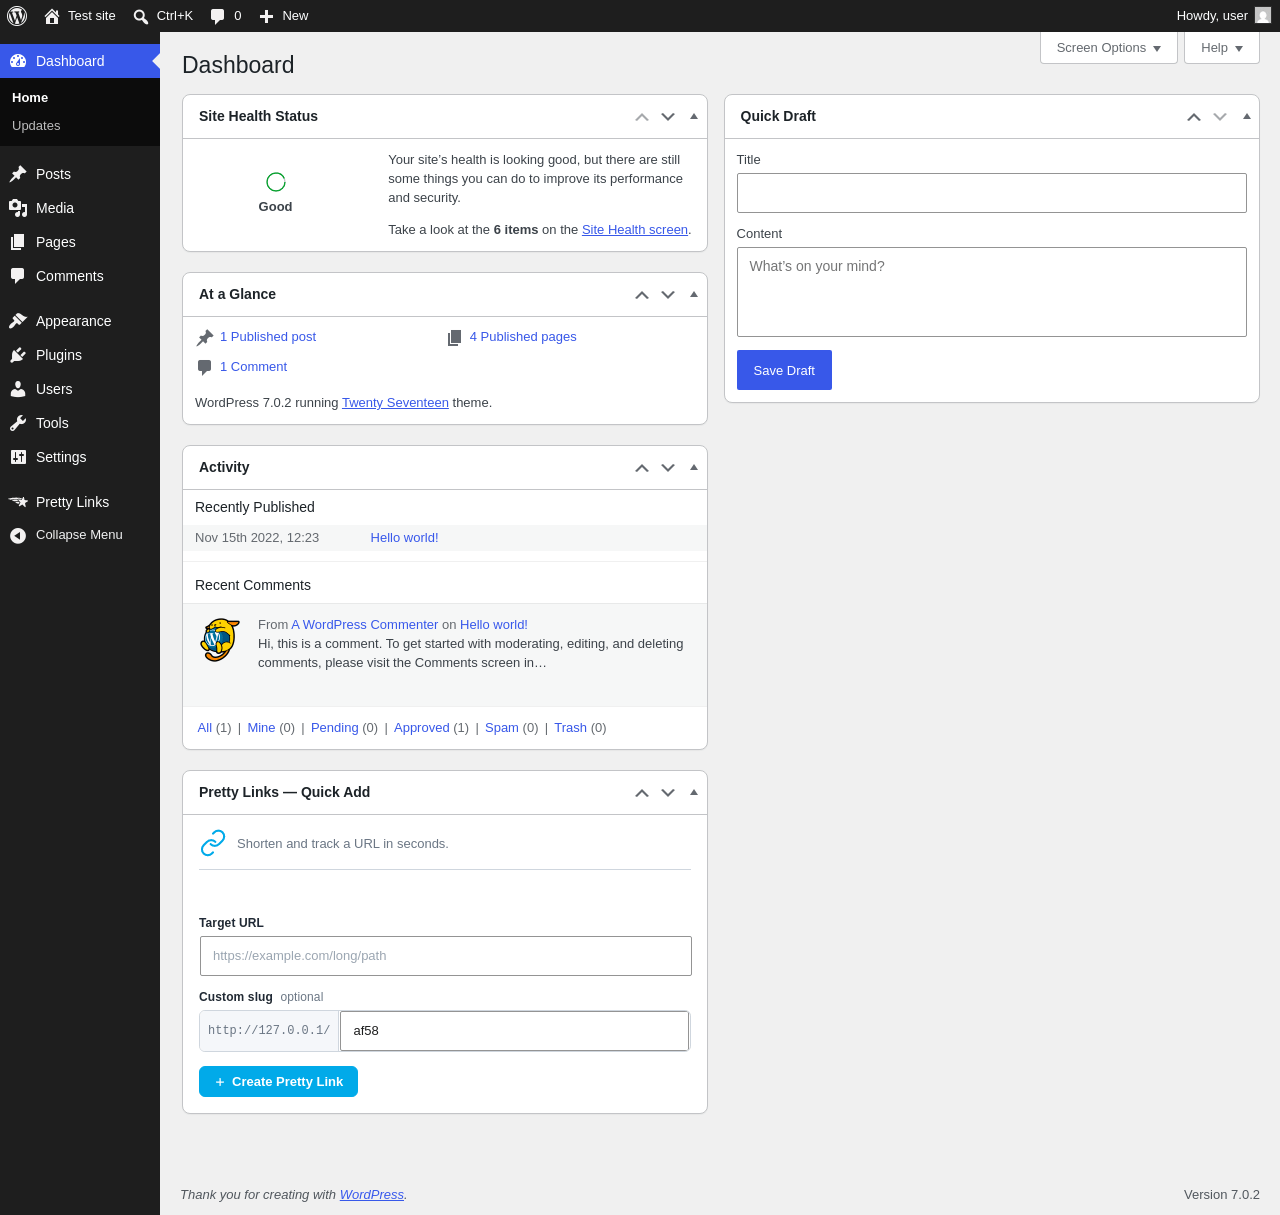The width and height of the screenshot is (1280, 1215).
Task: Click the Create Pretty Link button
Action: click(x=278, y=1082)
